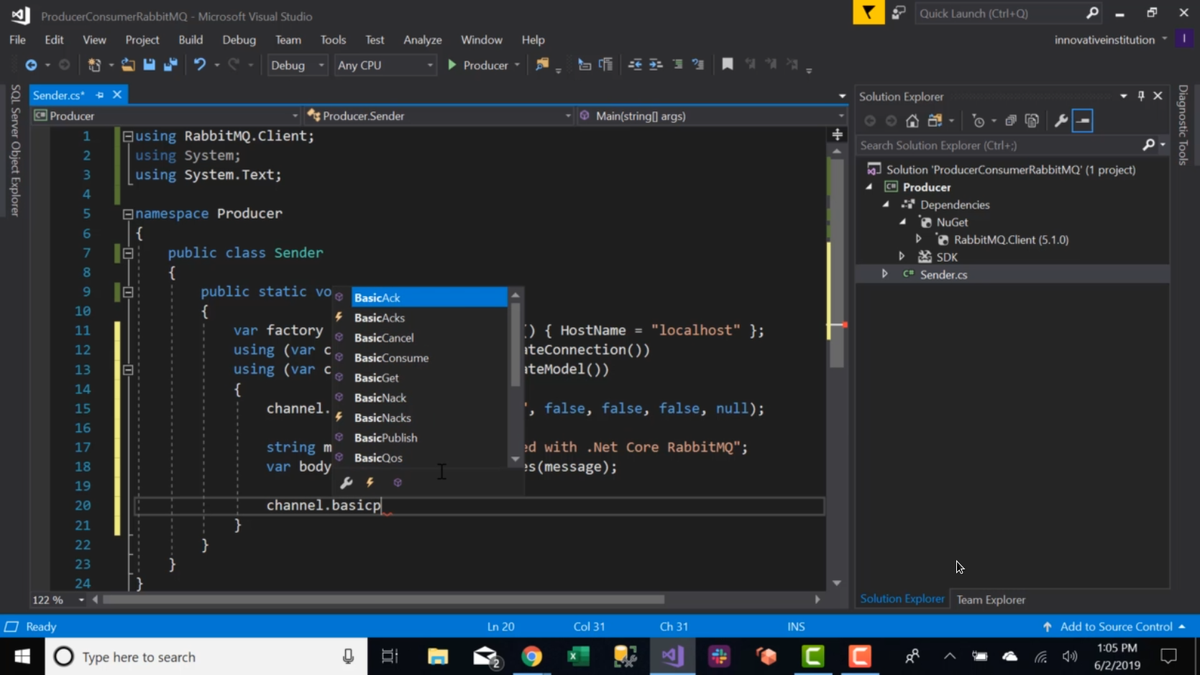This screenshot has height=675, width=1200.
Task: Save Sender.cs with the Save icon
Action: (x=149, y=65)
